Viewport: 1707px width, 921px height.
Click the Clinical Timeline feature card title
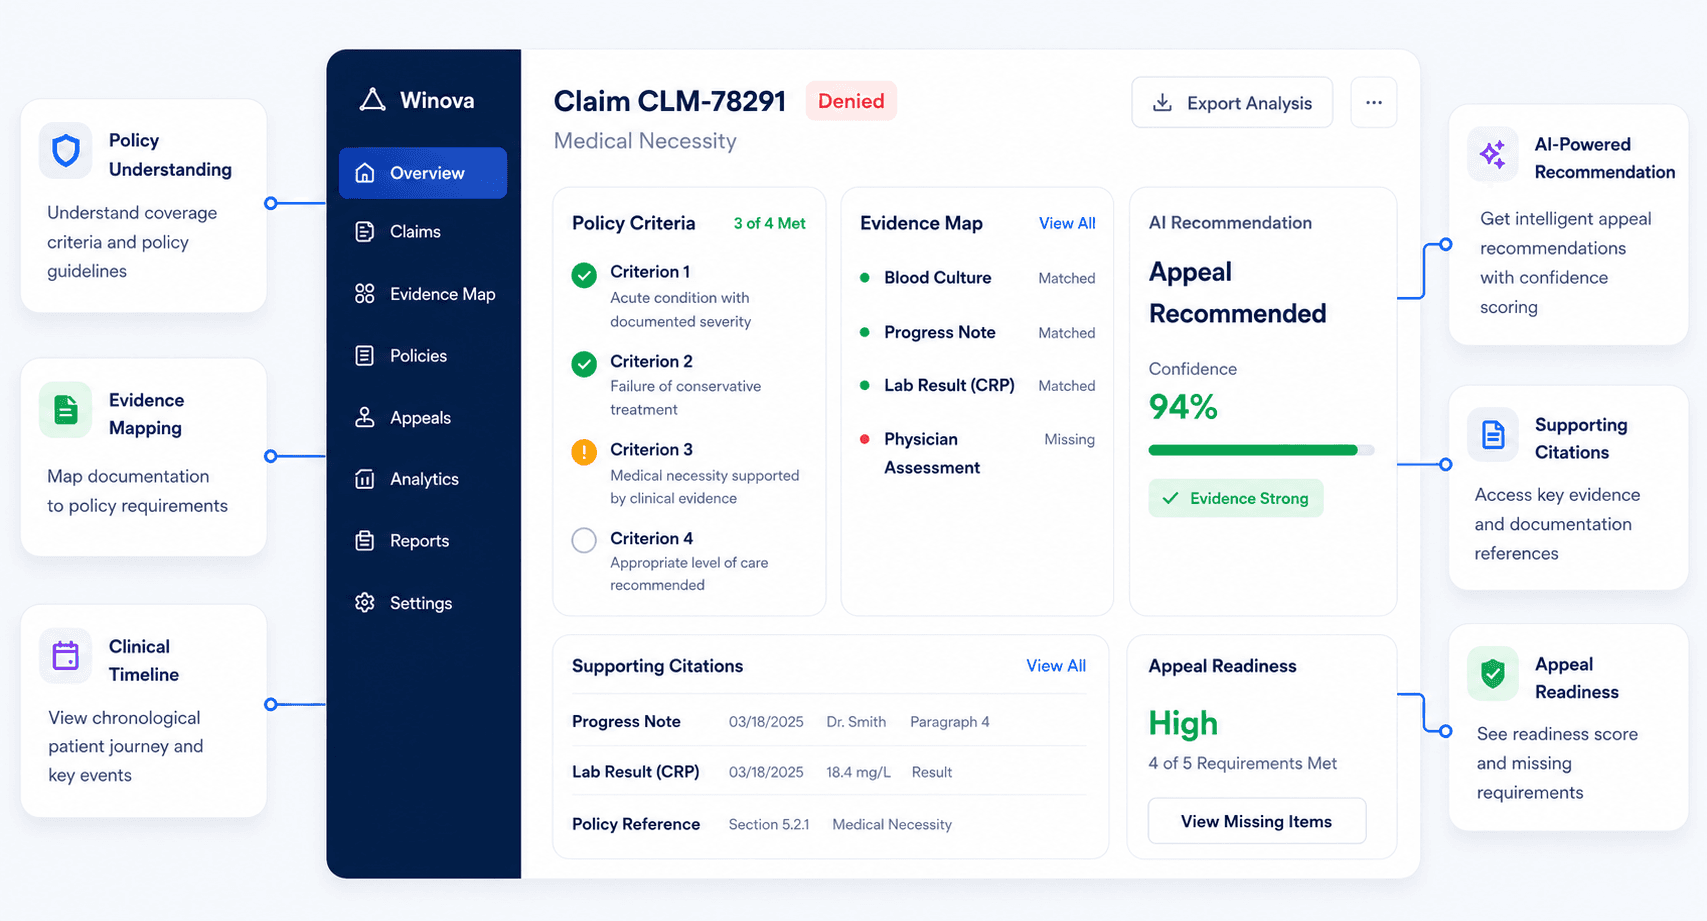[x=144, y=660]
